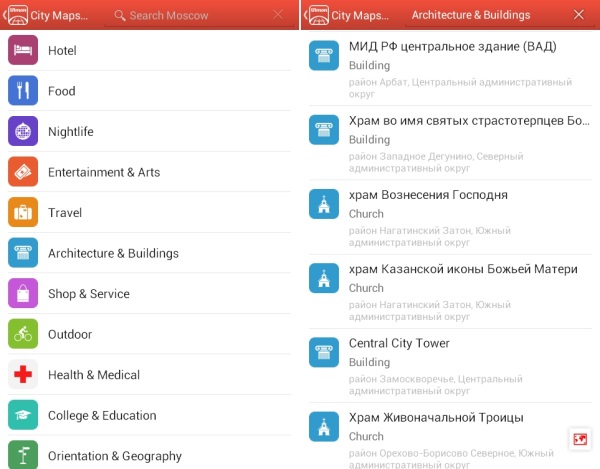
Task: Go back using City Maps logo in left panel
Action: [15, 15]
